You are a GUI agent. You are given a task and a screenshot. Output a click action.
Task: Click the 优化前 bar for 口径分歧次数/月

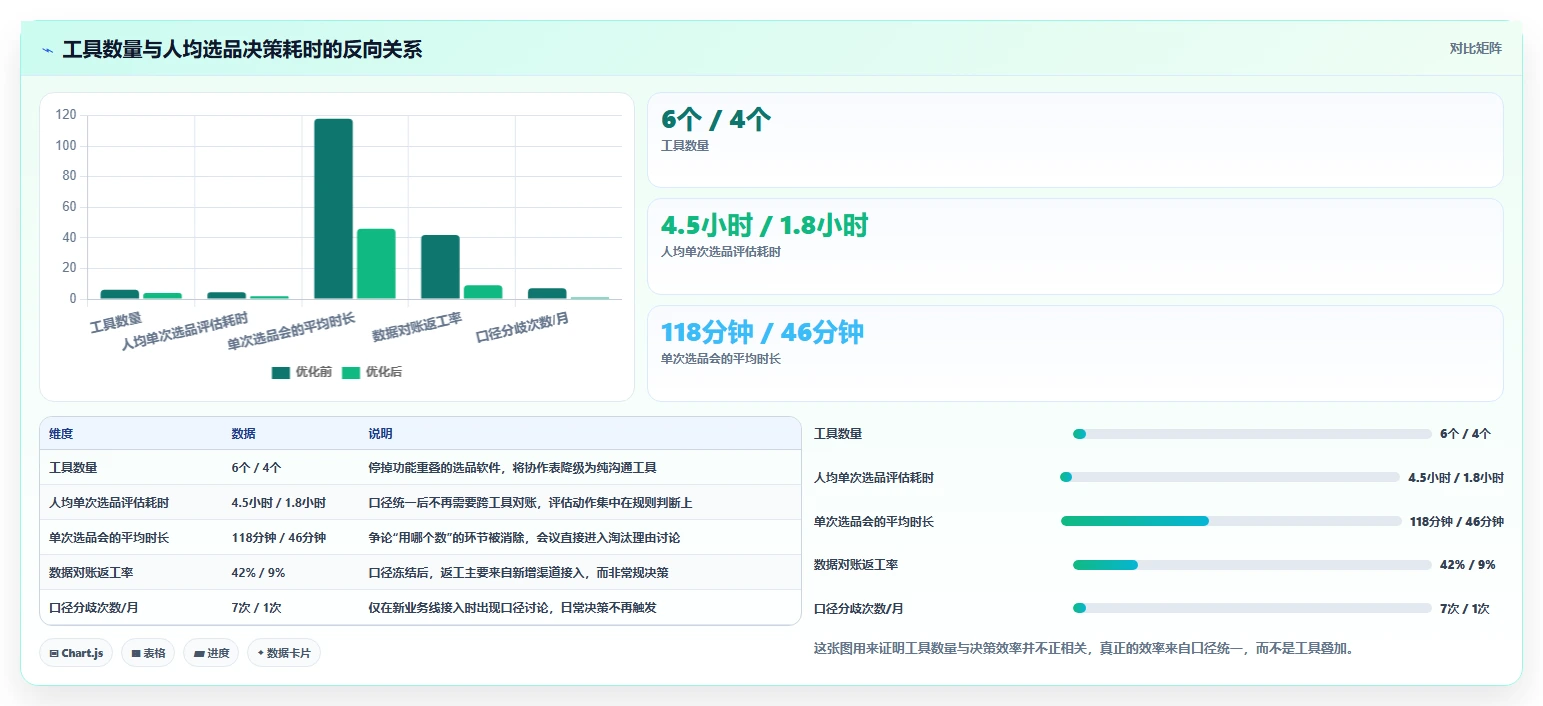pyautogui.click(x=547, y=294)
